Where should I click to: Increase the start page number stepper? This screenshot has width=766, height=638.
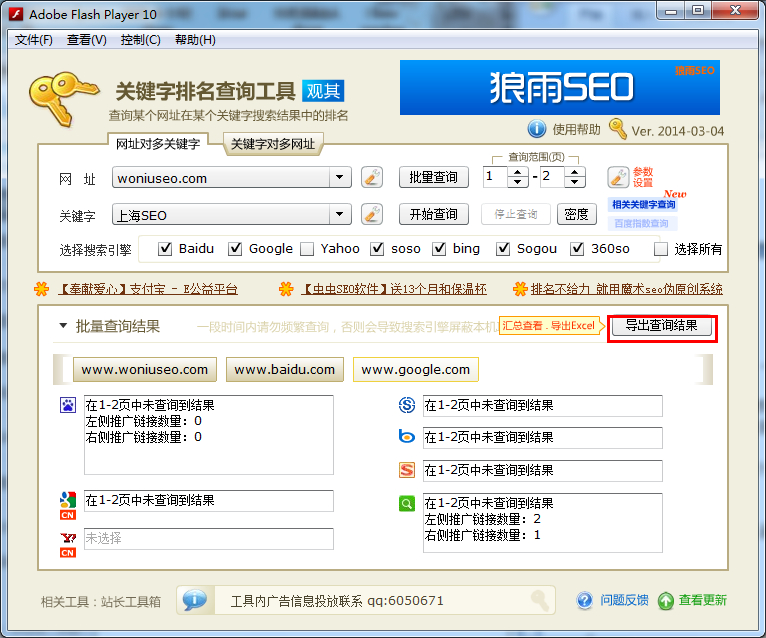pyautogui.click(x=517, y=172)
